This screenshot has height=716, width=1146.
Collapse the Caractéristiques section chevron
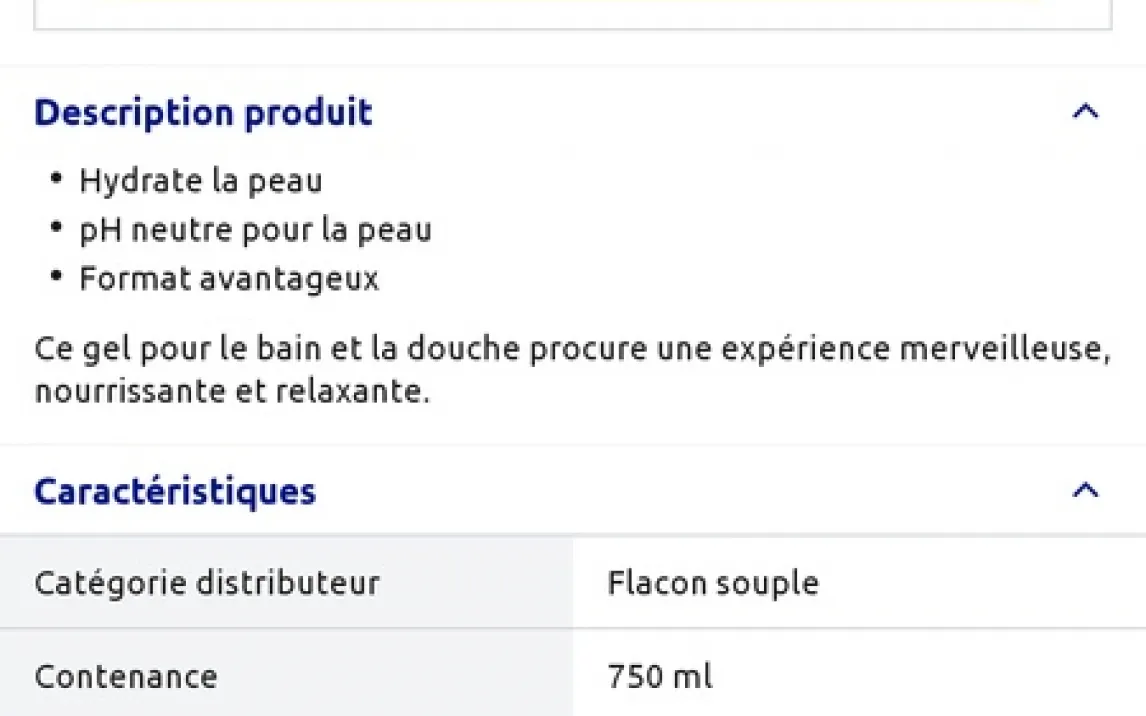click(x=1085, y=490)
